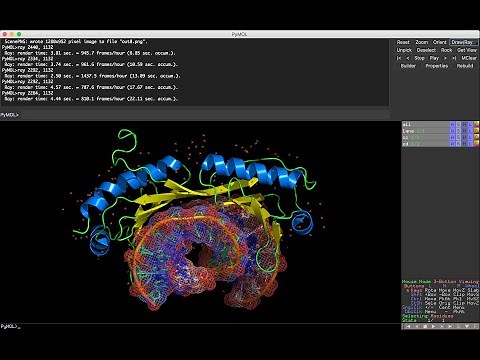Open the Show menu for the 1mnm object

pyautogui.click(x=458, y=131)
